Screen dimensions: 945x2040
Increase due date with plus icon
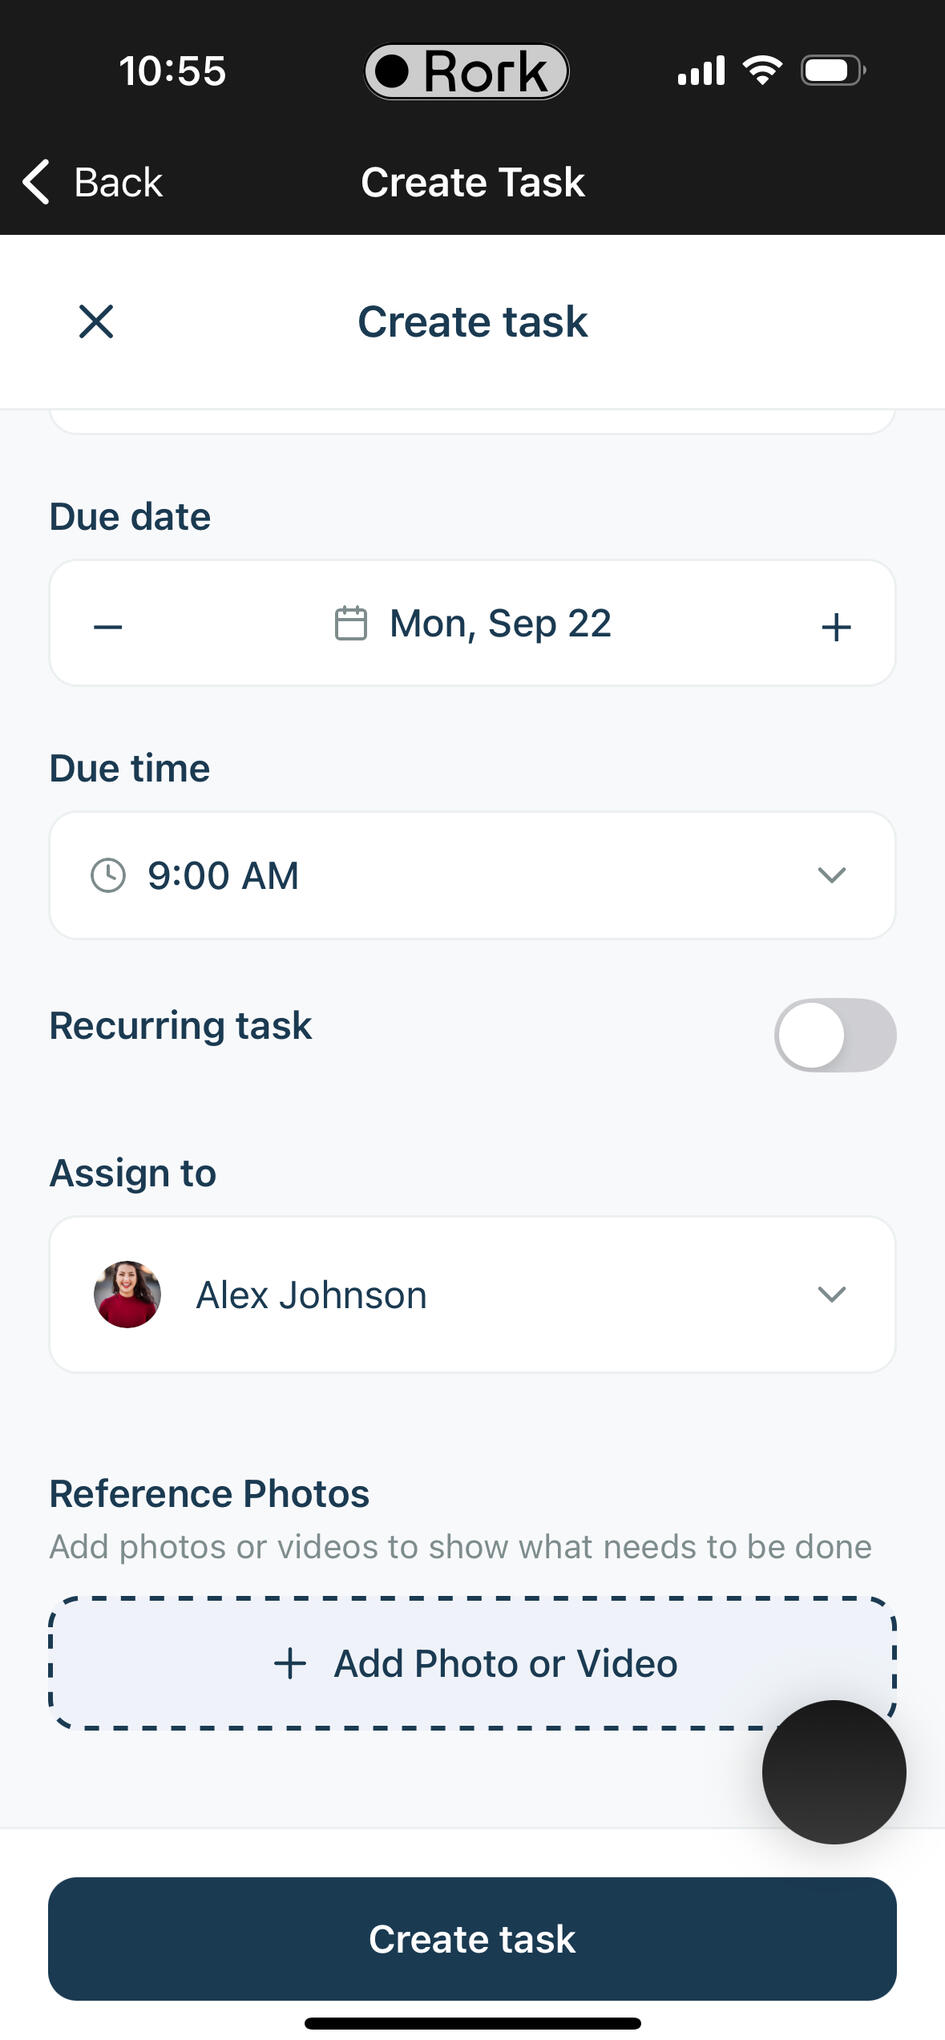point(836,627)
